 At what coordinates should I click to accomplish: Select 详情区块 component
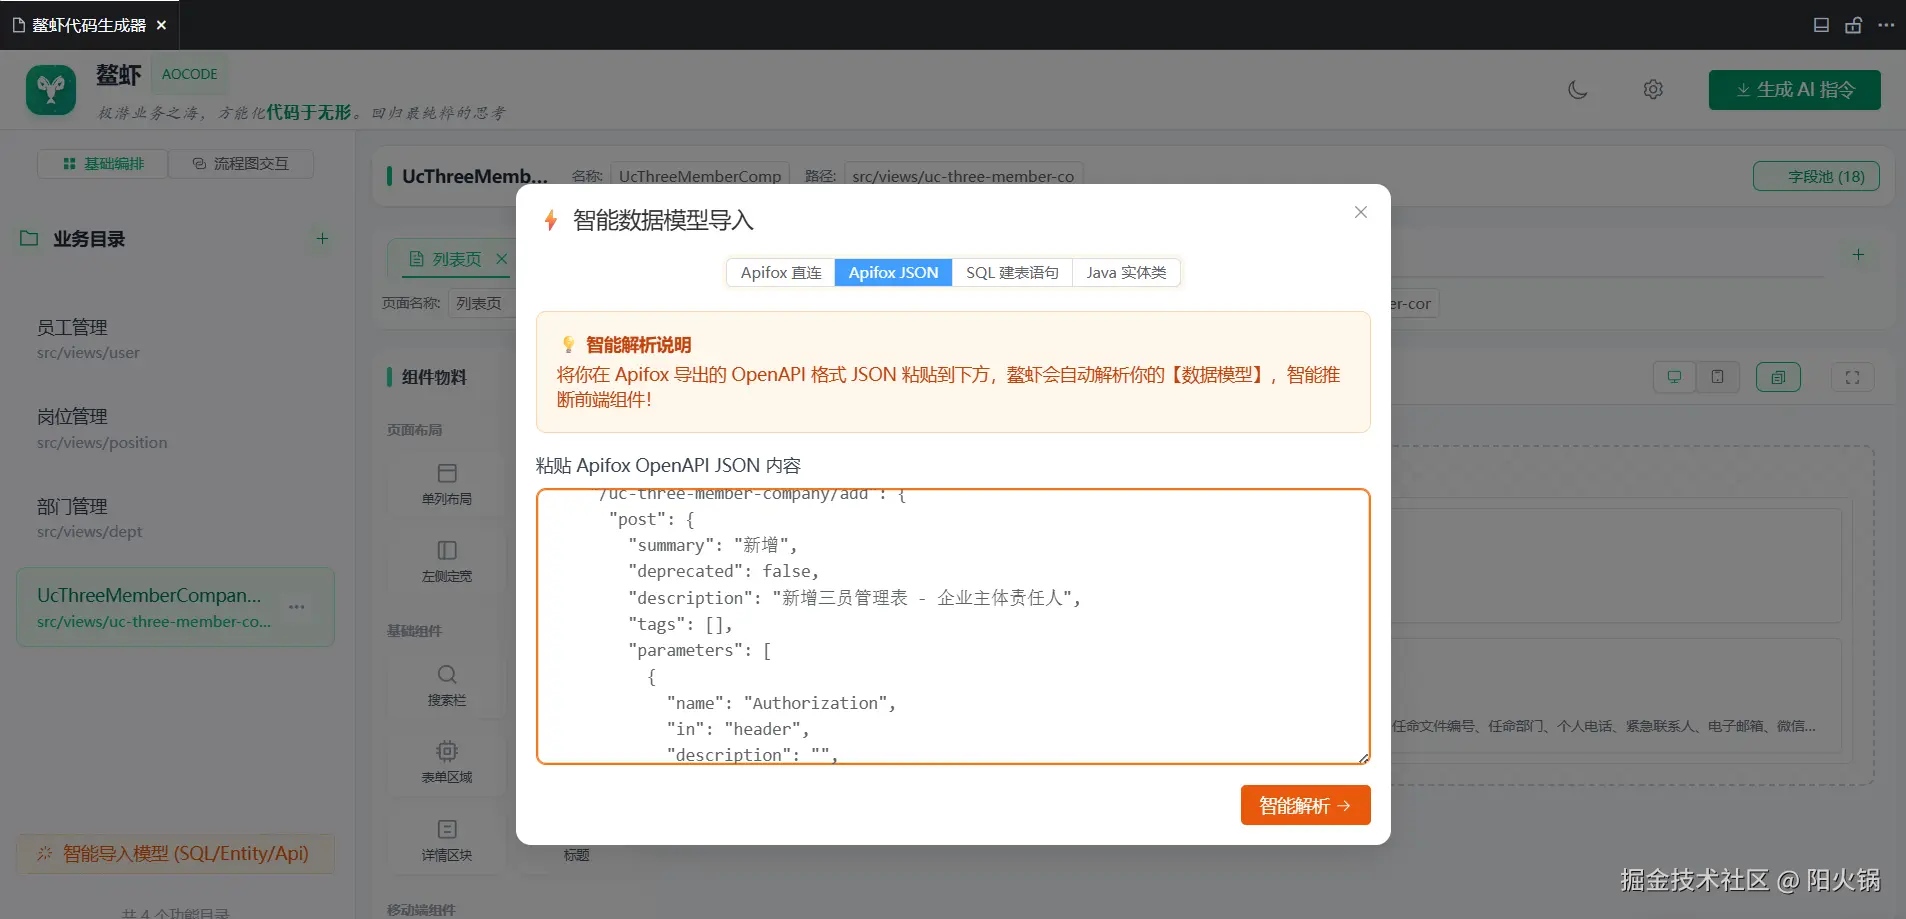[447, 840]
